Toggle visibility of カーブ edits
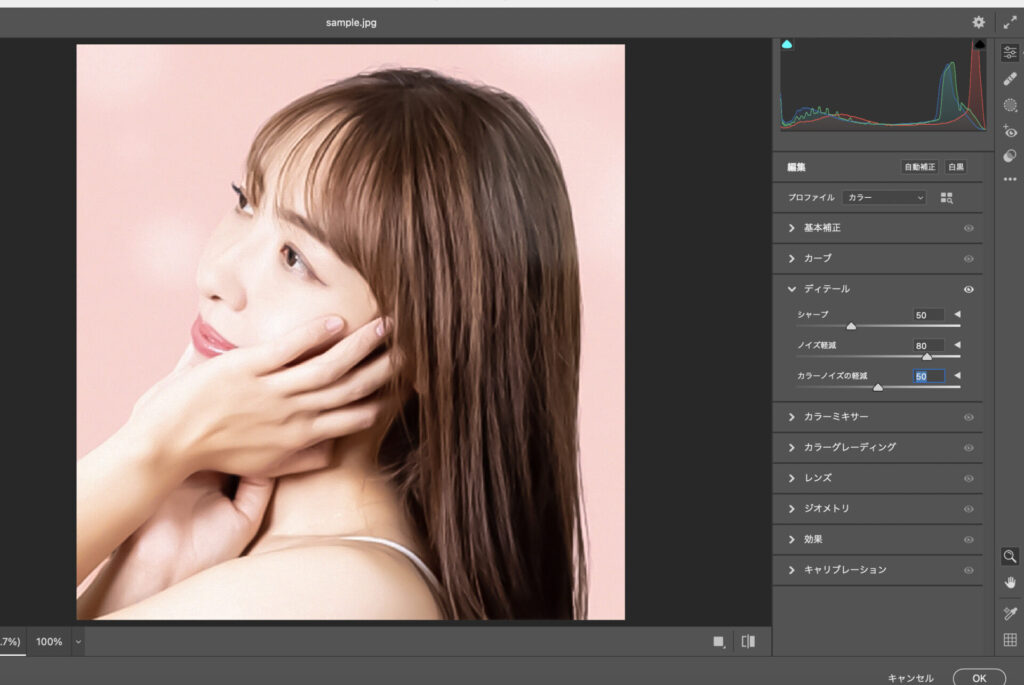1024x685 pixels. point(968,259)
